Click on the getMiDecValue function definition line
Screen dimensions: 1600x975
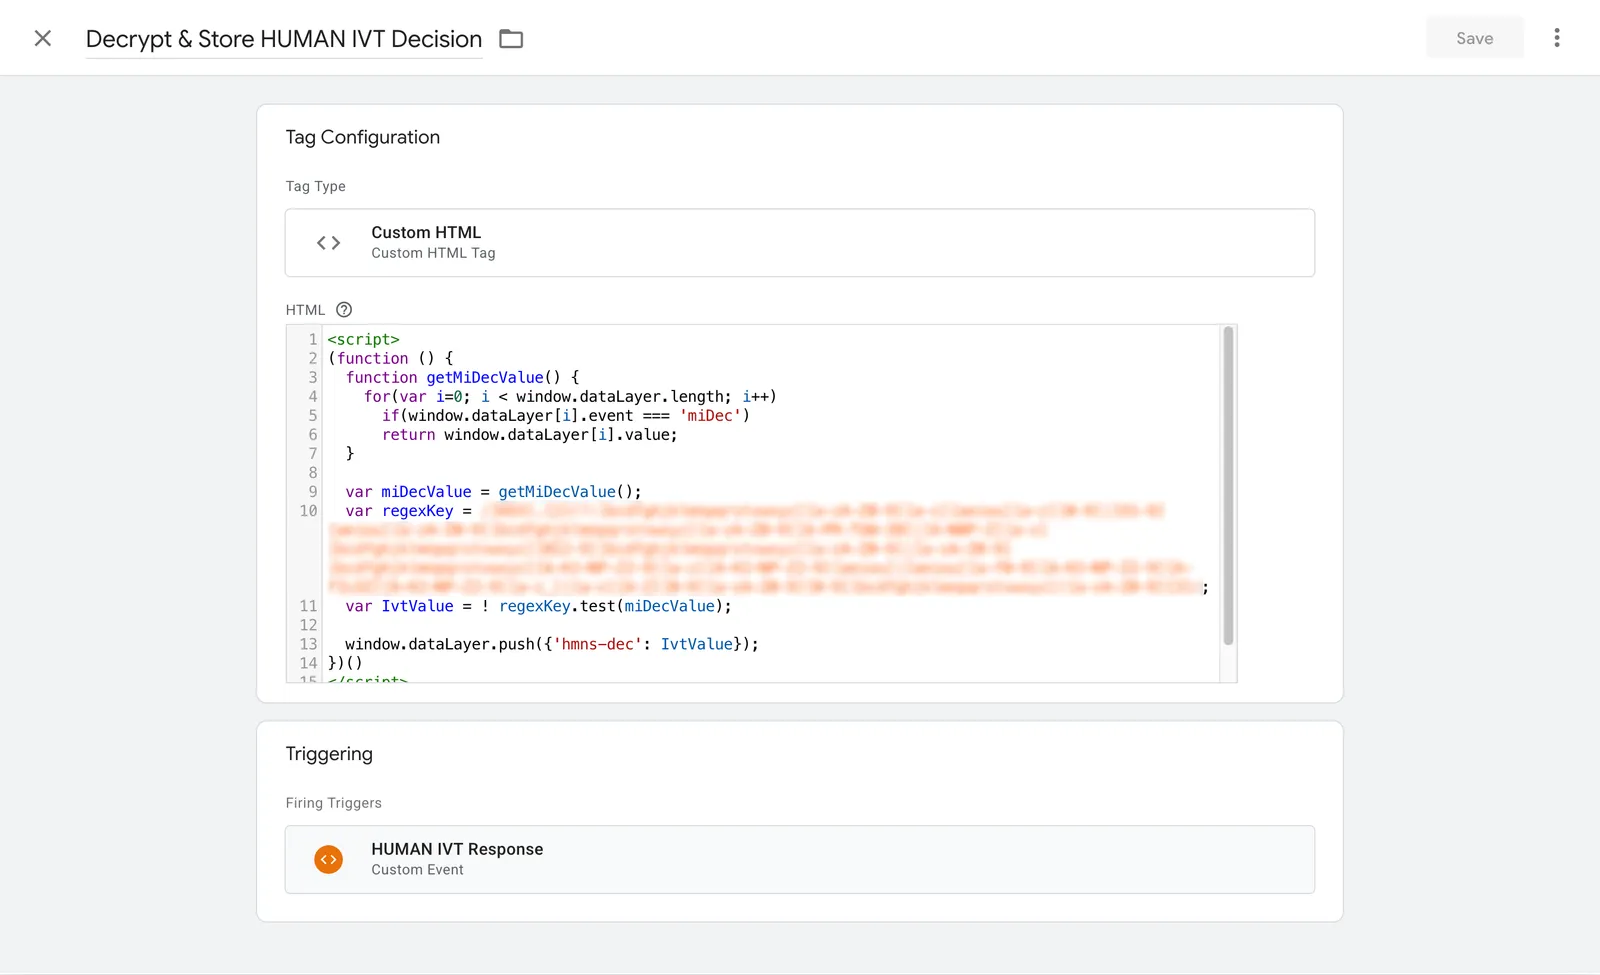click(462, 378)
